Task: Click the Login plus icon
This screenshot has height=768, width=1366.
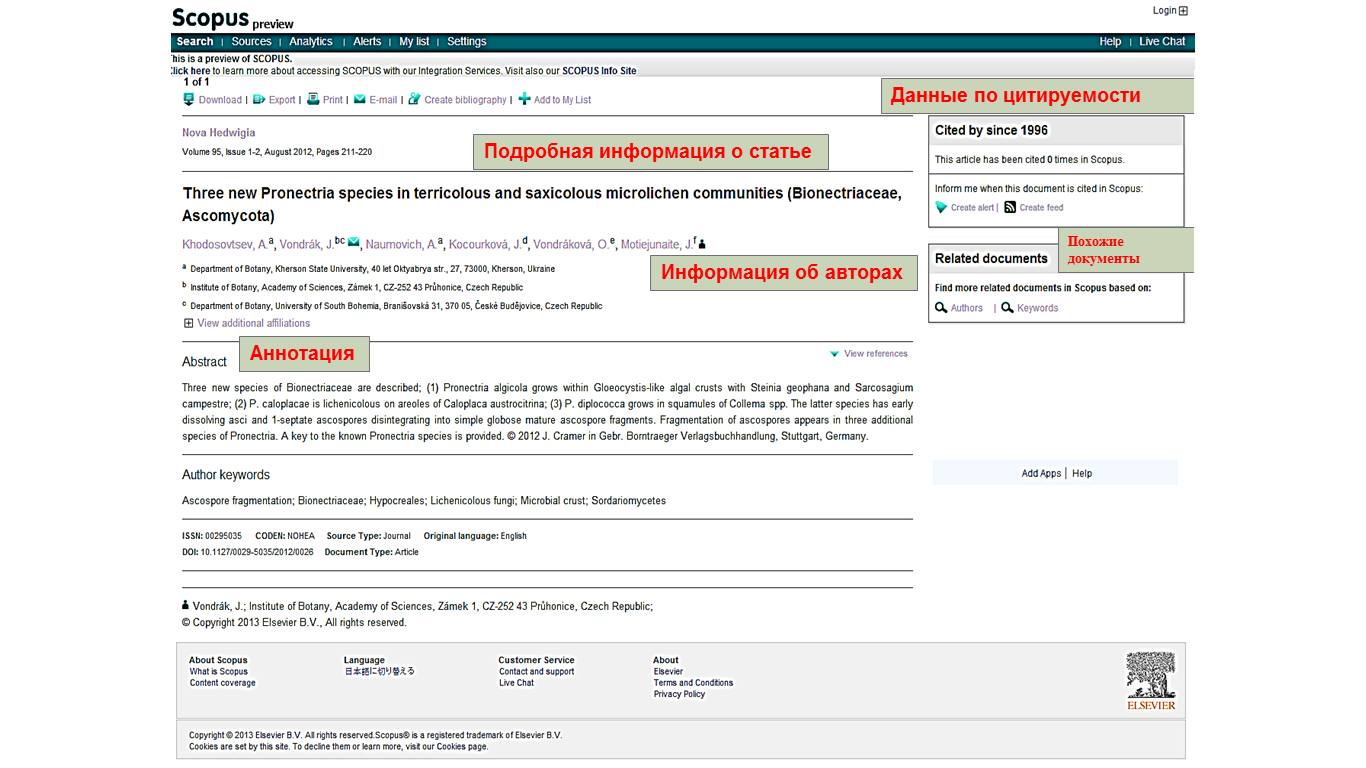Action: pyautogui.click(x=1184, y=11)
